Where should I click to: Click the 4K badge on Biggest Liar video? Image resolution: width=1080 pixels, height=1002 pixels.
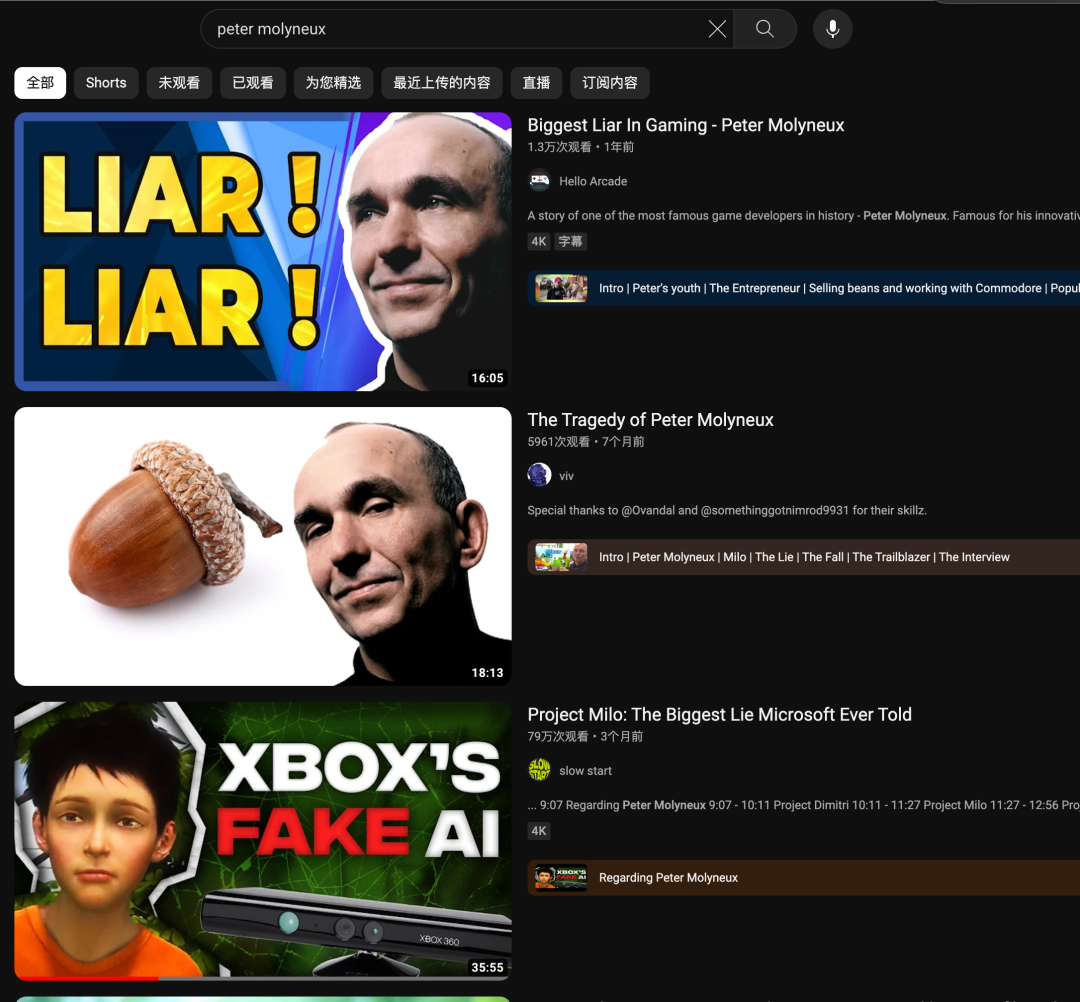point(539,242)
